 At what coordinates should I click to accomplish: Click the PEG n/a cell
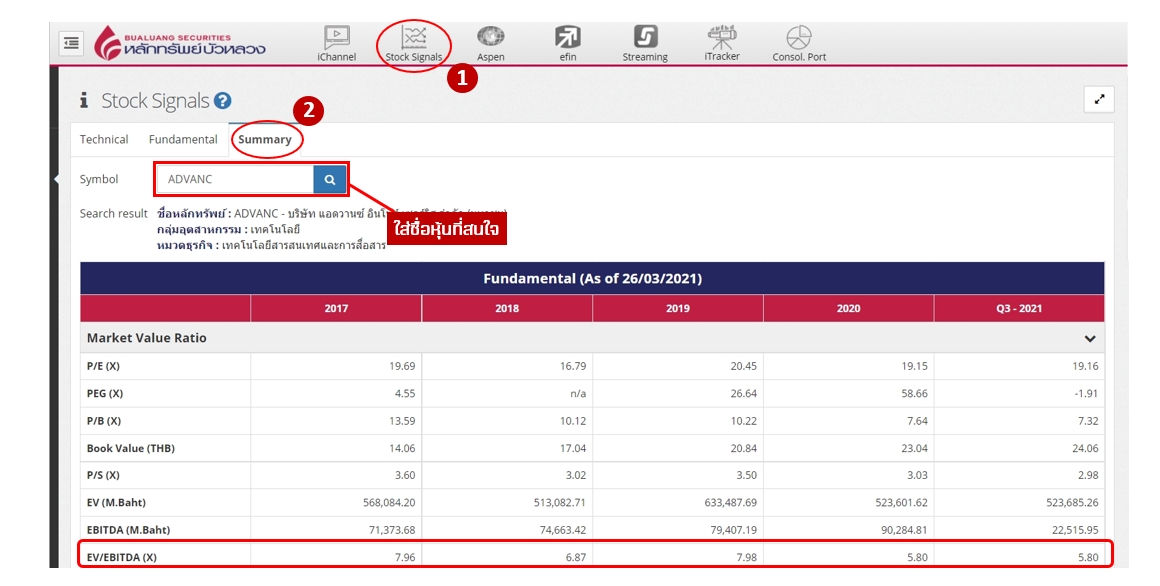pyautogui.click(x=579, y=394)
